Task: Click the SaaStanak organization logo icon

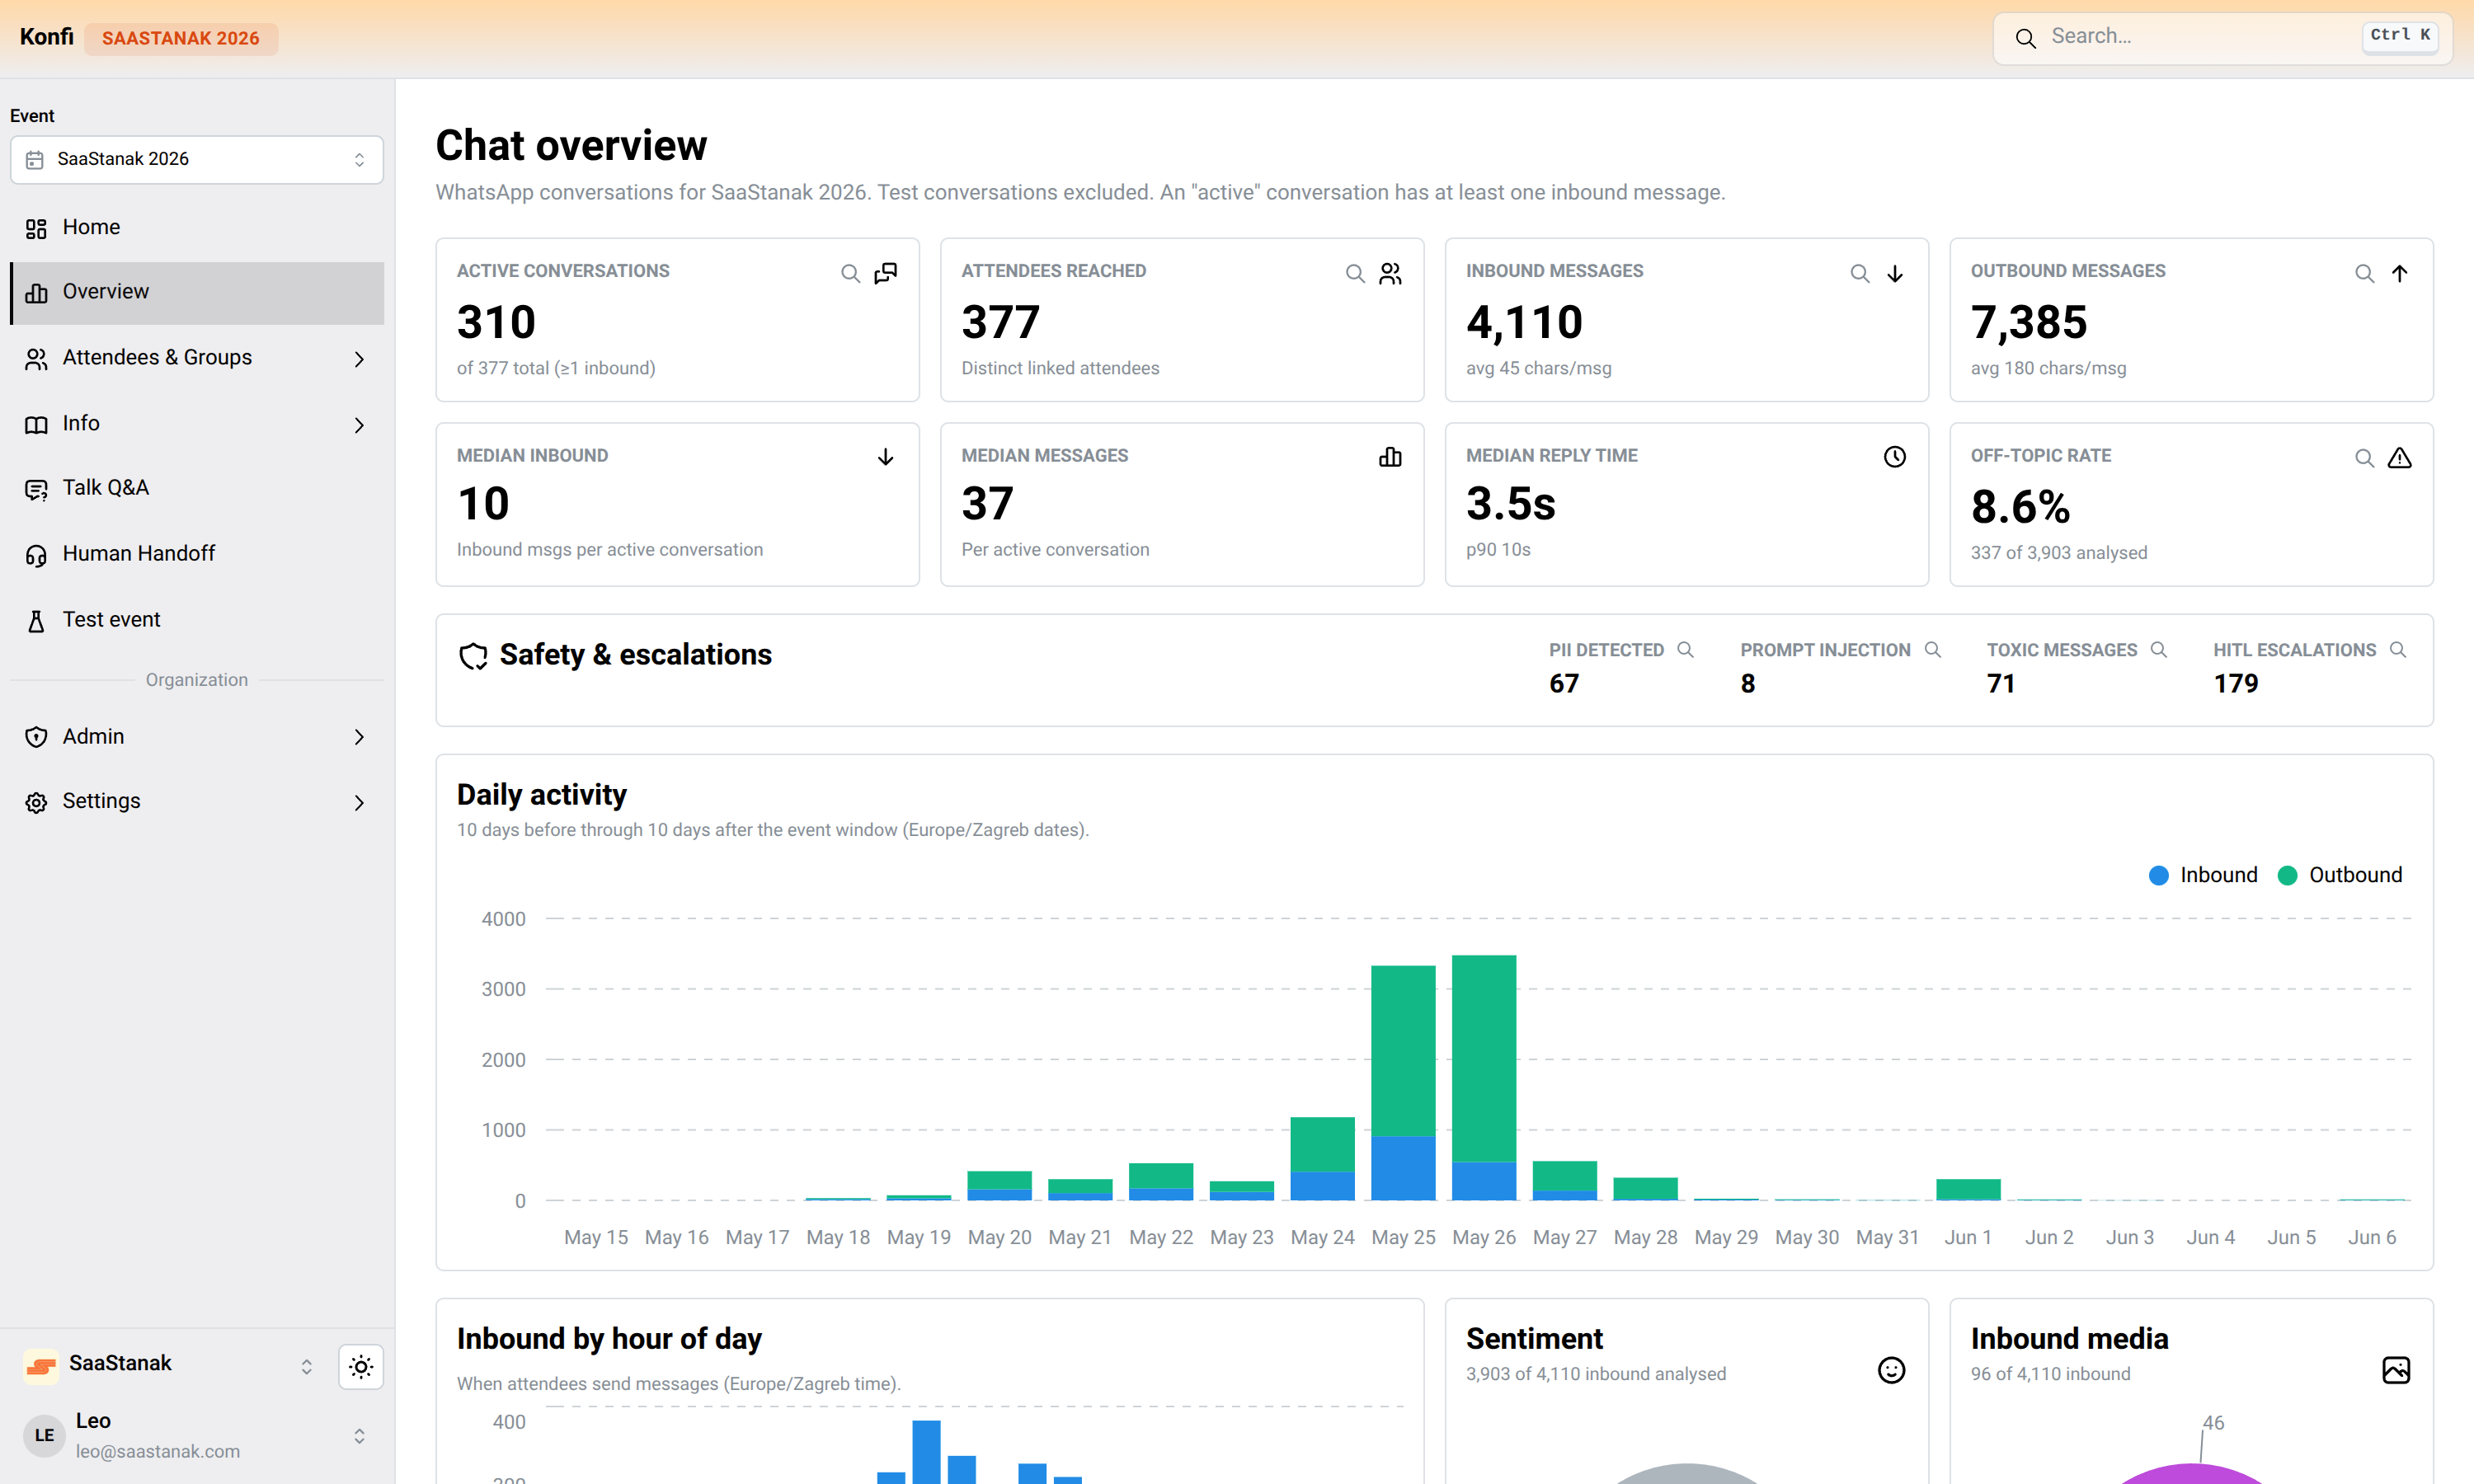Action: point(41,1366)
